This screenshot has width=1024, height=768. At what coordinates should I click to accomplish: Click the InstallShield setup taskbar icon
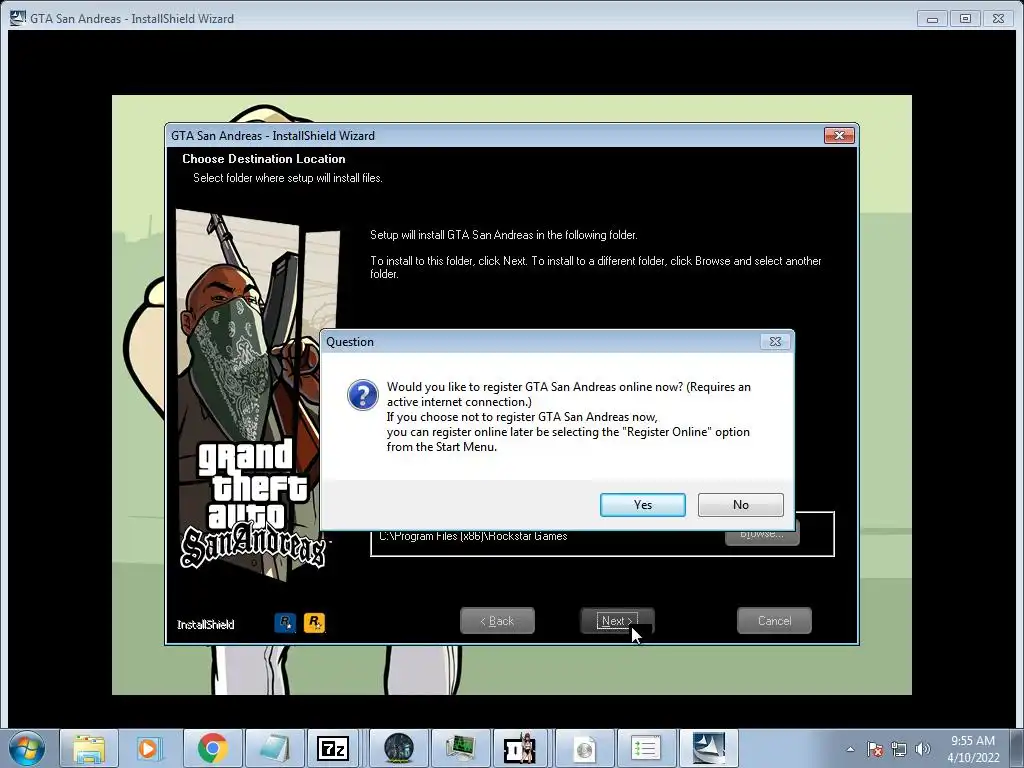click(709, 748)
